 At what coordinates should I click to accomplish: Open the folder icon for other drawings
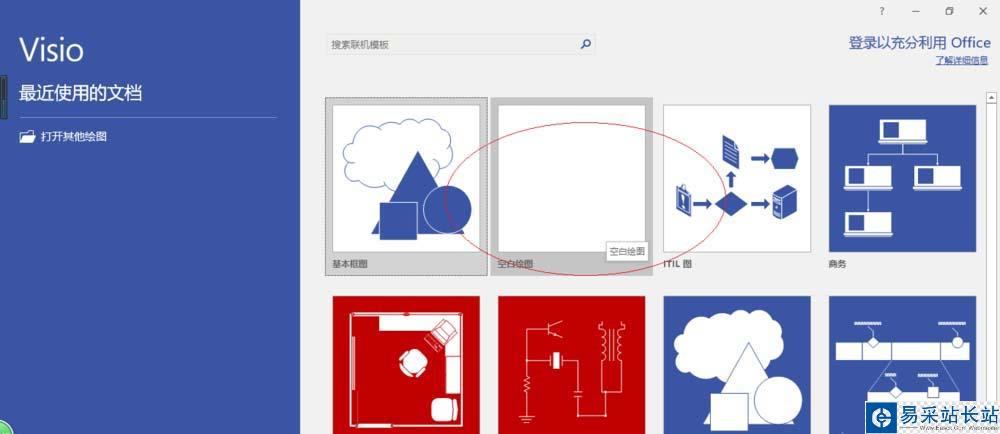[x=27, y=136]
